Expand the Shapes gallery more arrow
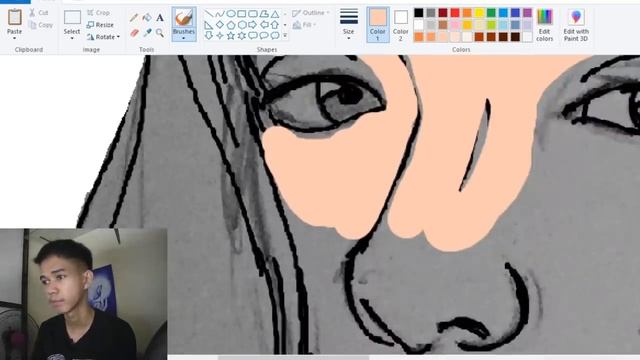Image resolution: width=640 pixels, height=360 pixels. click(x=285, y=36)
